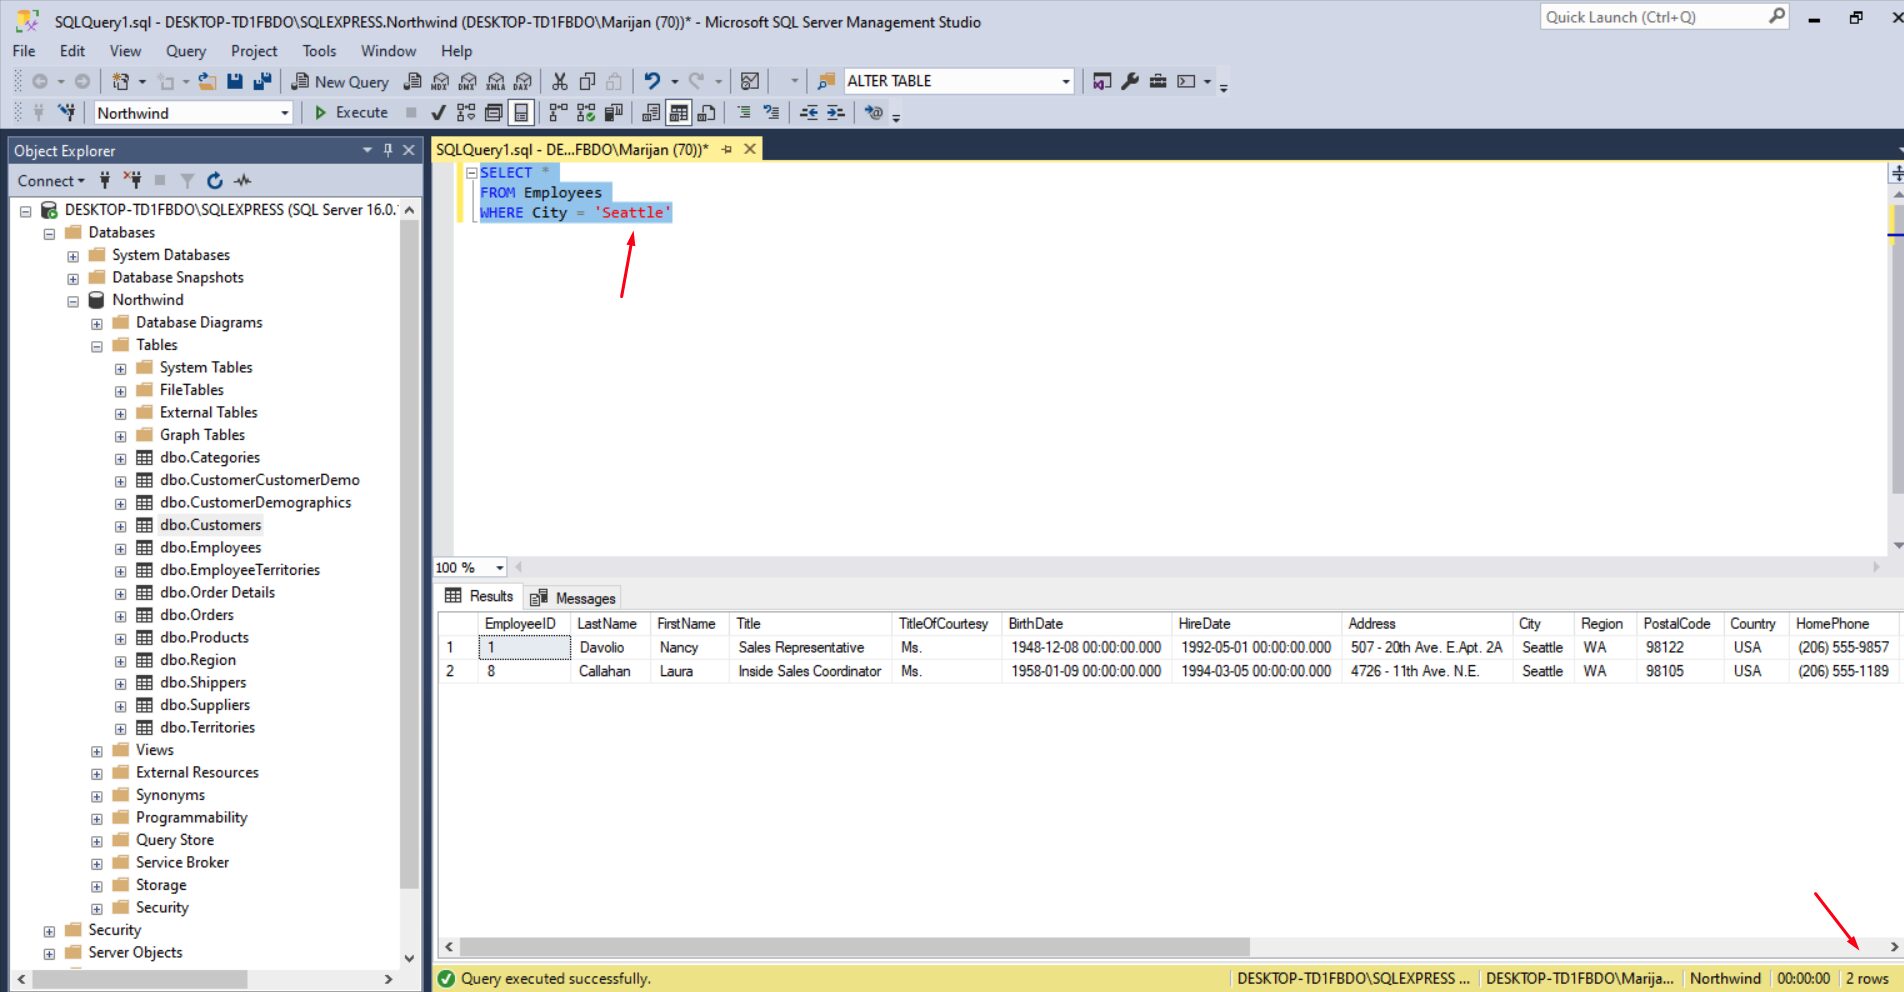
Task: Click Display Estimated Execution Plan icon
Action: 466,113
